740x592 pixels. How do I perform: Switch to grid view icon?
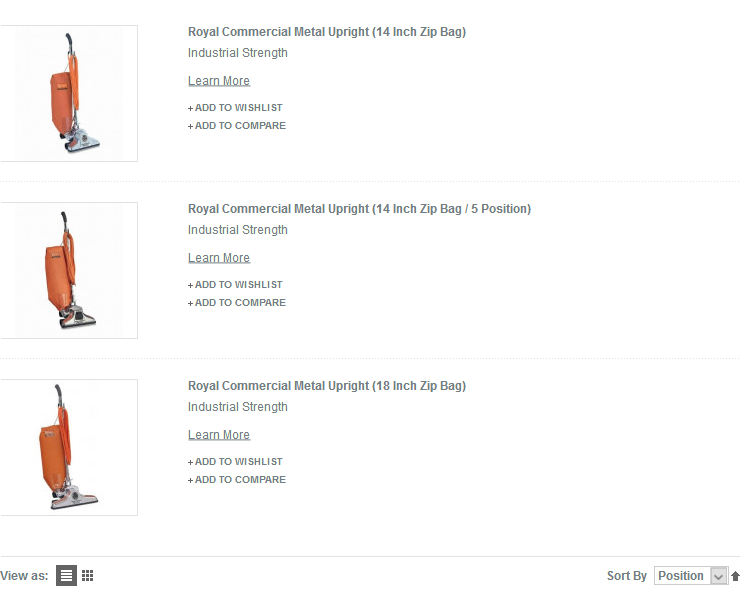87,575
